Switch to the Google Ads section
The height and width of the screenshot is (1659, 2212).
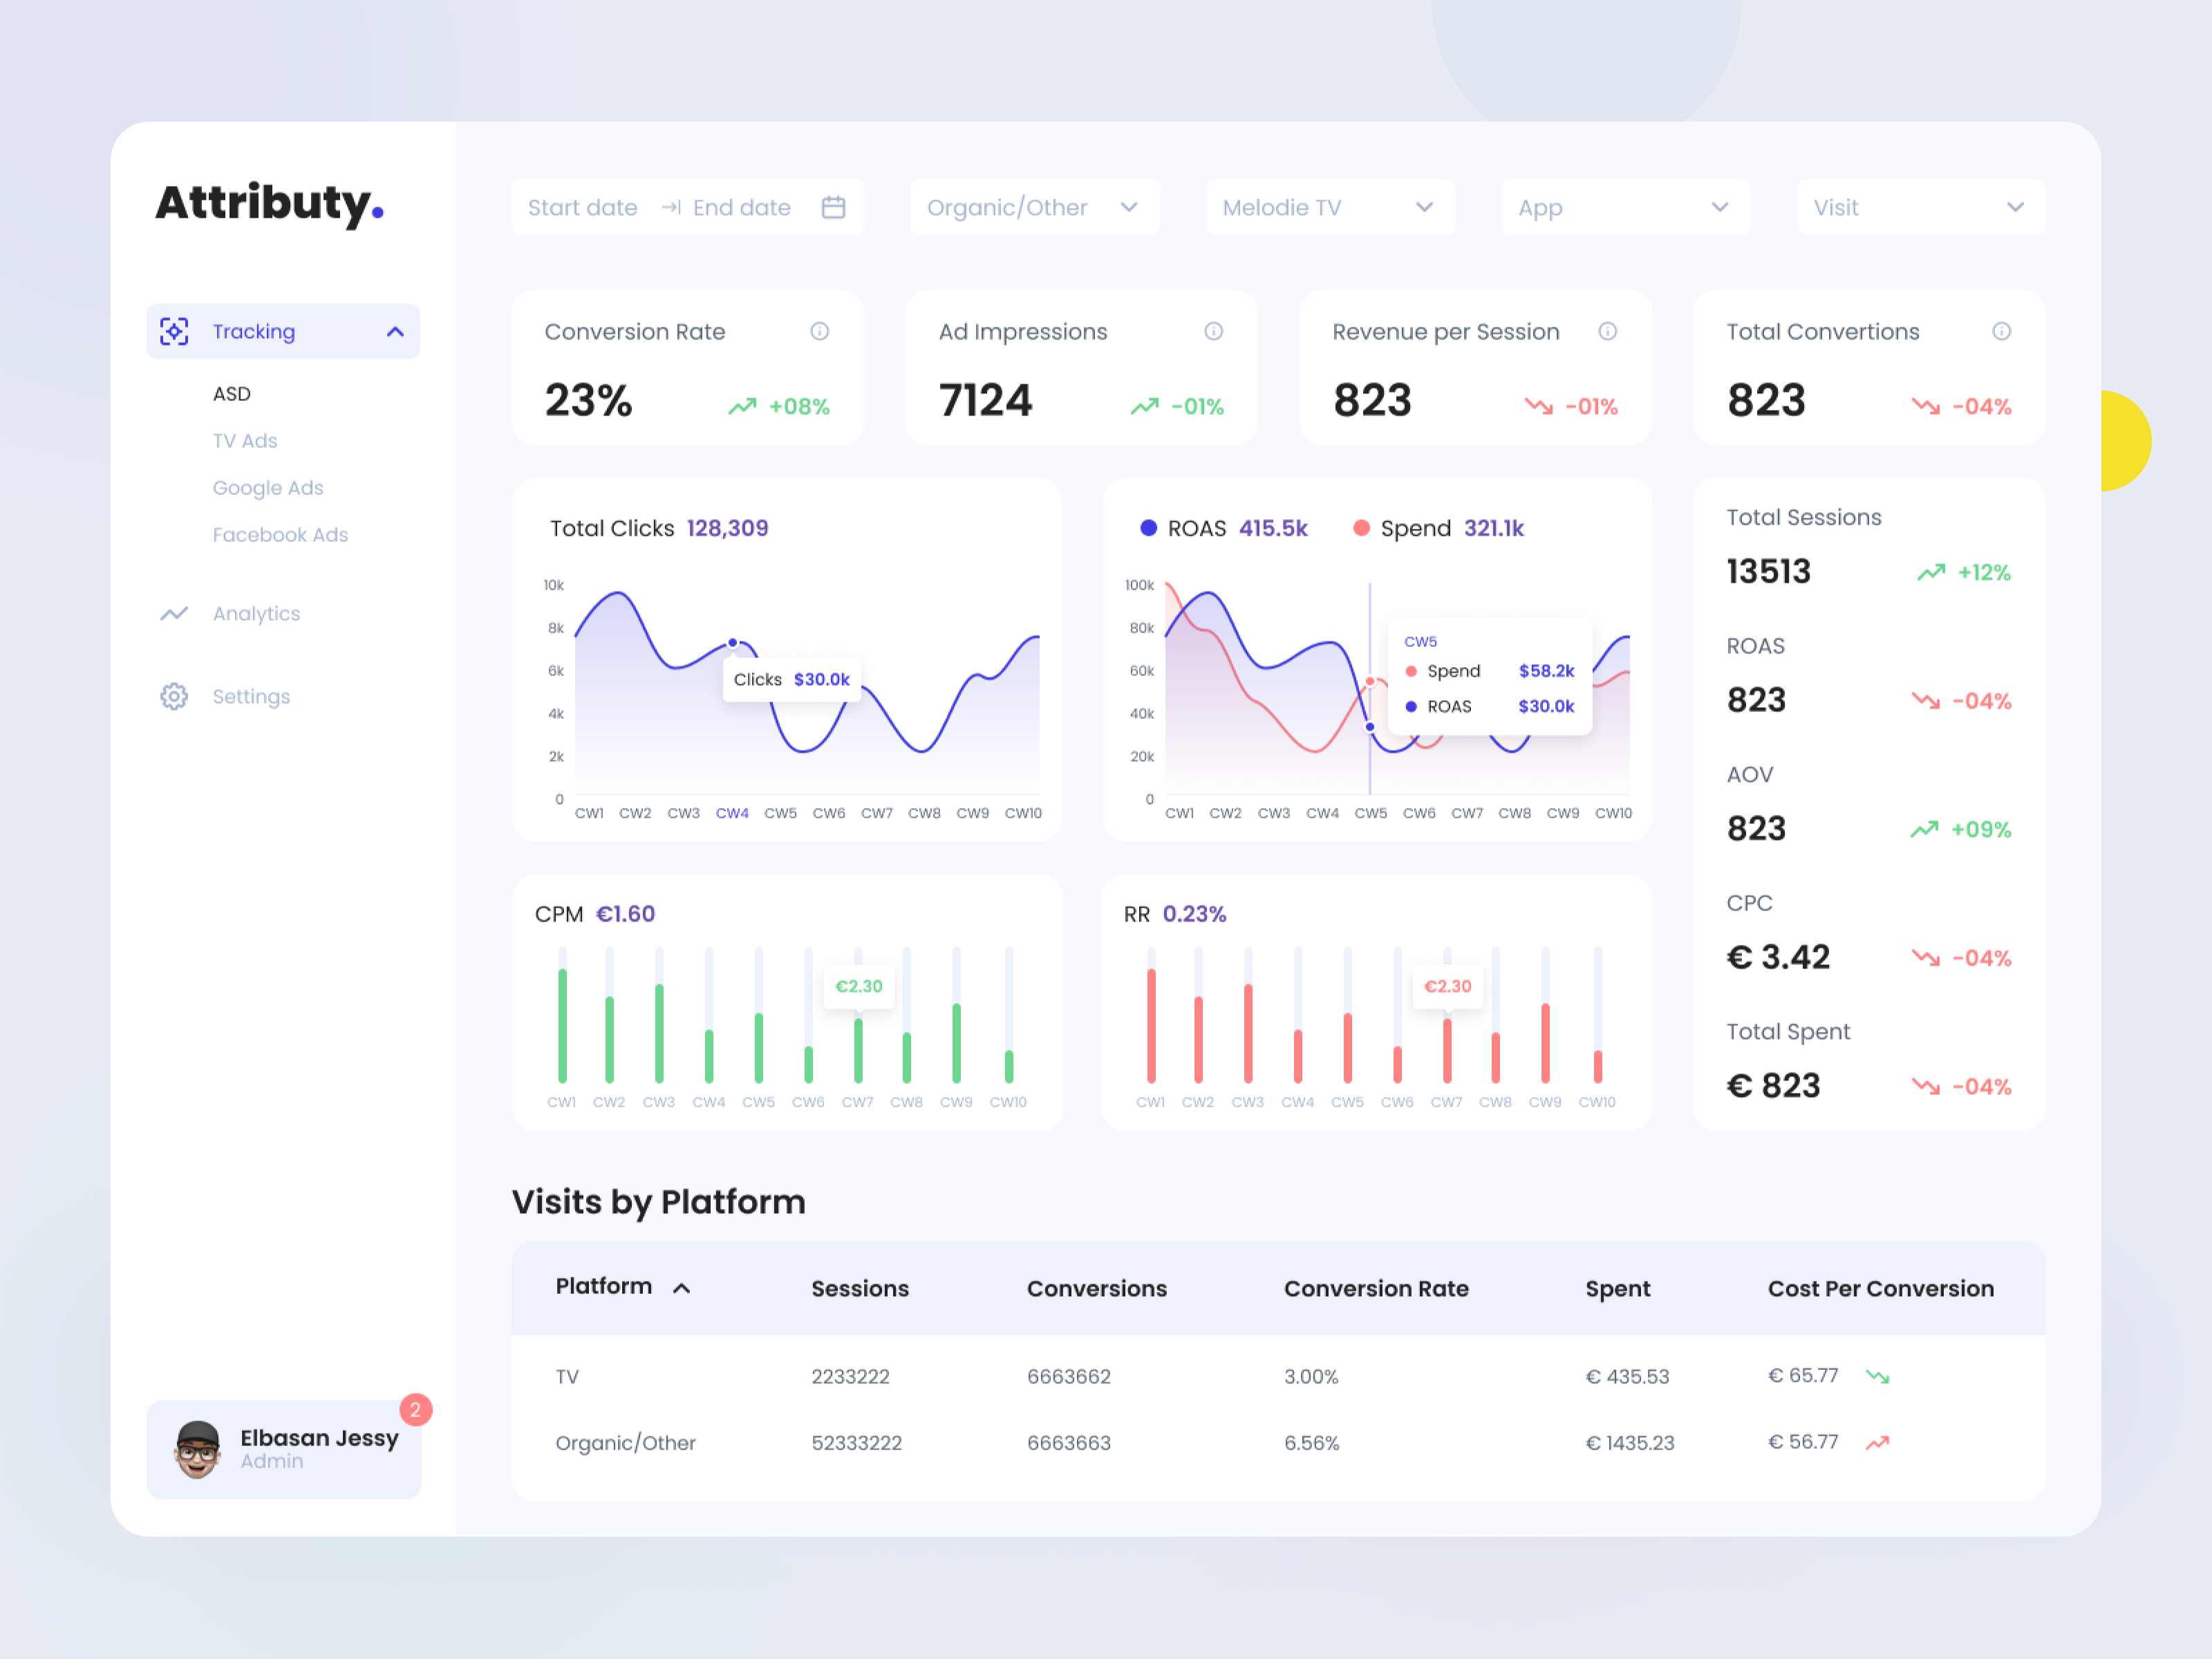pyautogui.click(x=267, y=487)
